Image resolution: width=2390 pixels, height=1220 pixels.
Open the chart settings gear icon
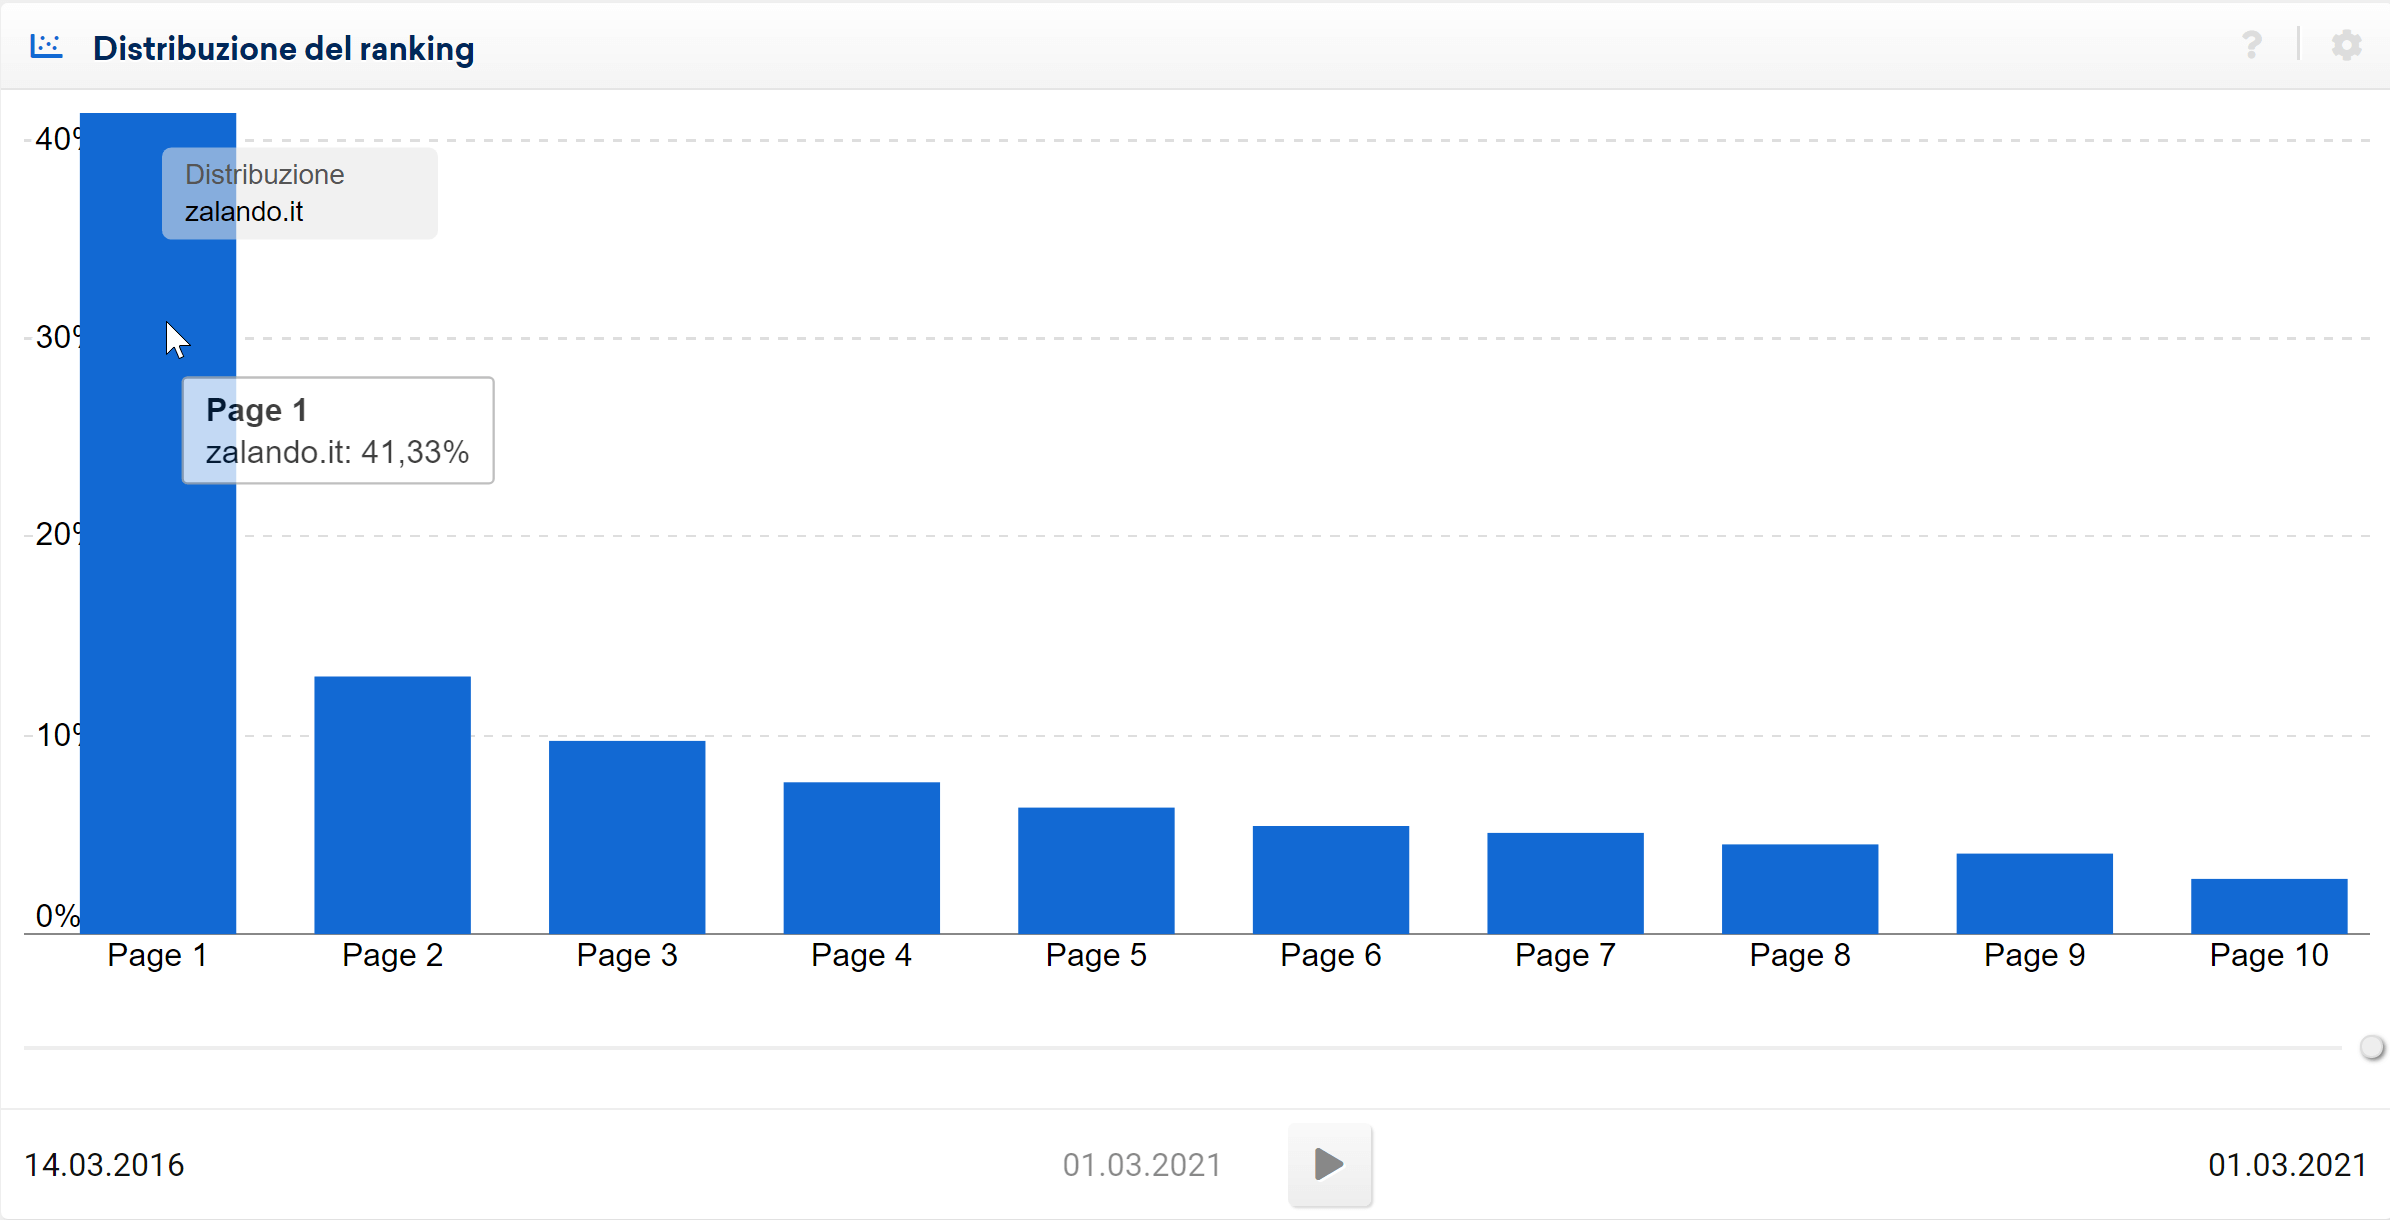tap(2346, 45)
